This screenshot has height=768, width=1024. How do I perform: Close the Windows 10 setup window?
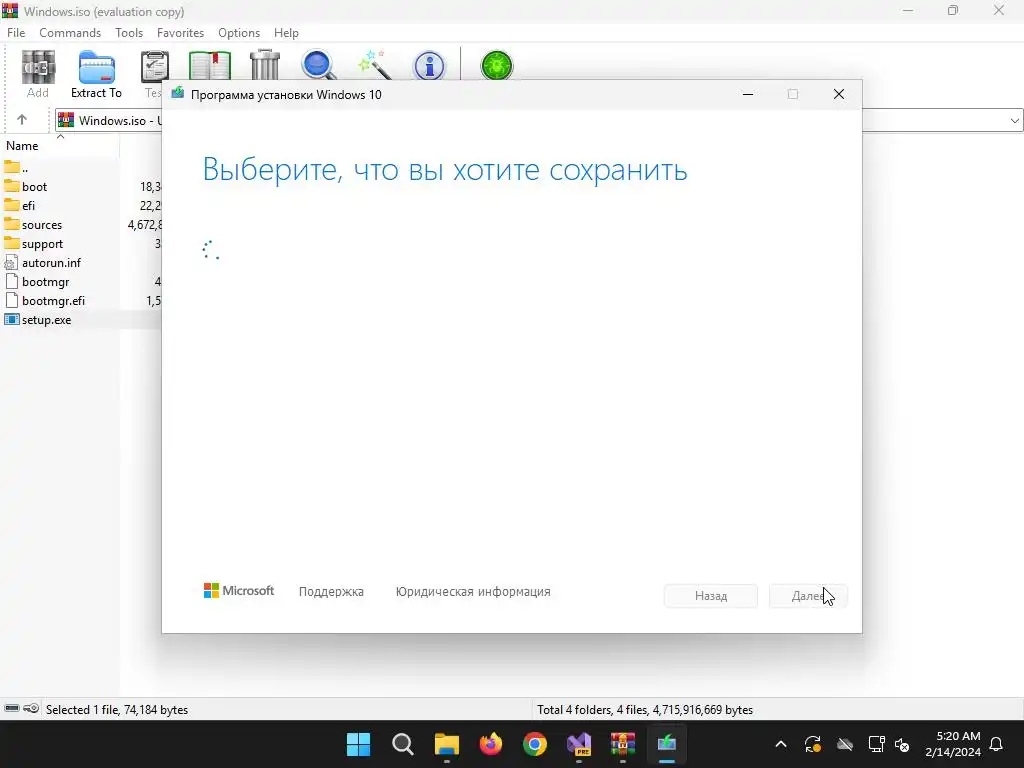tap(839, 95)
